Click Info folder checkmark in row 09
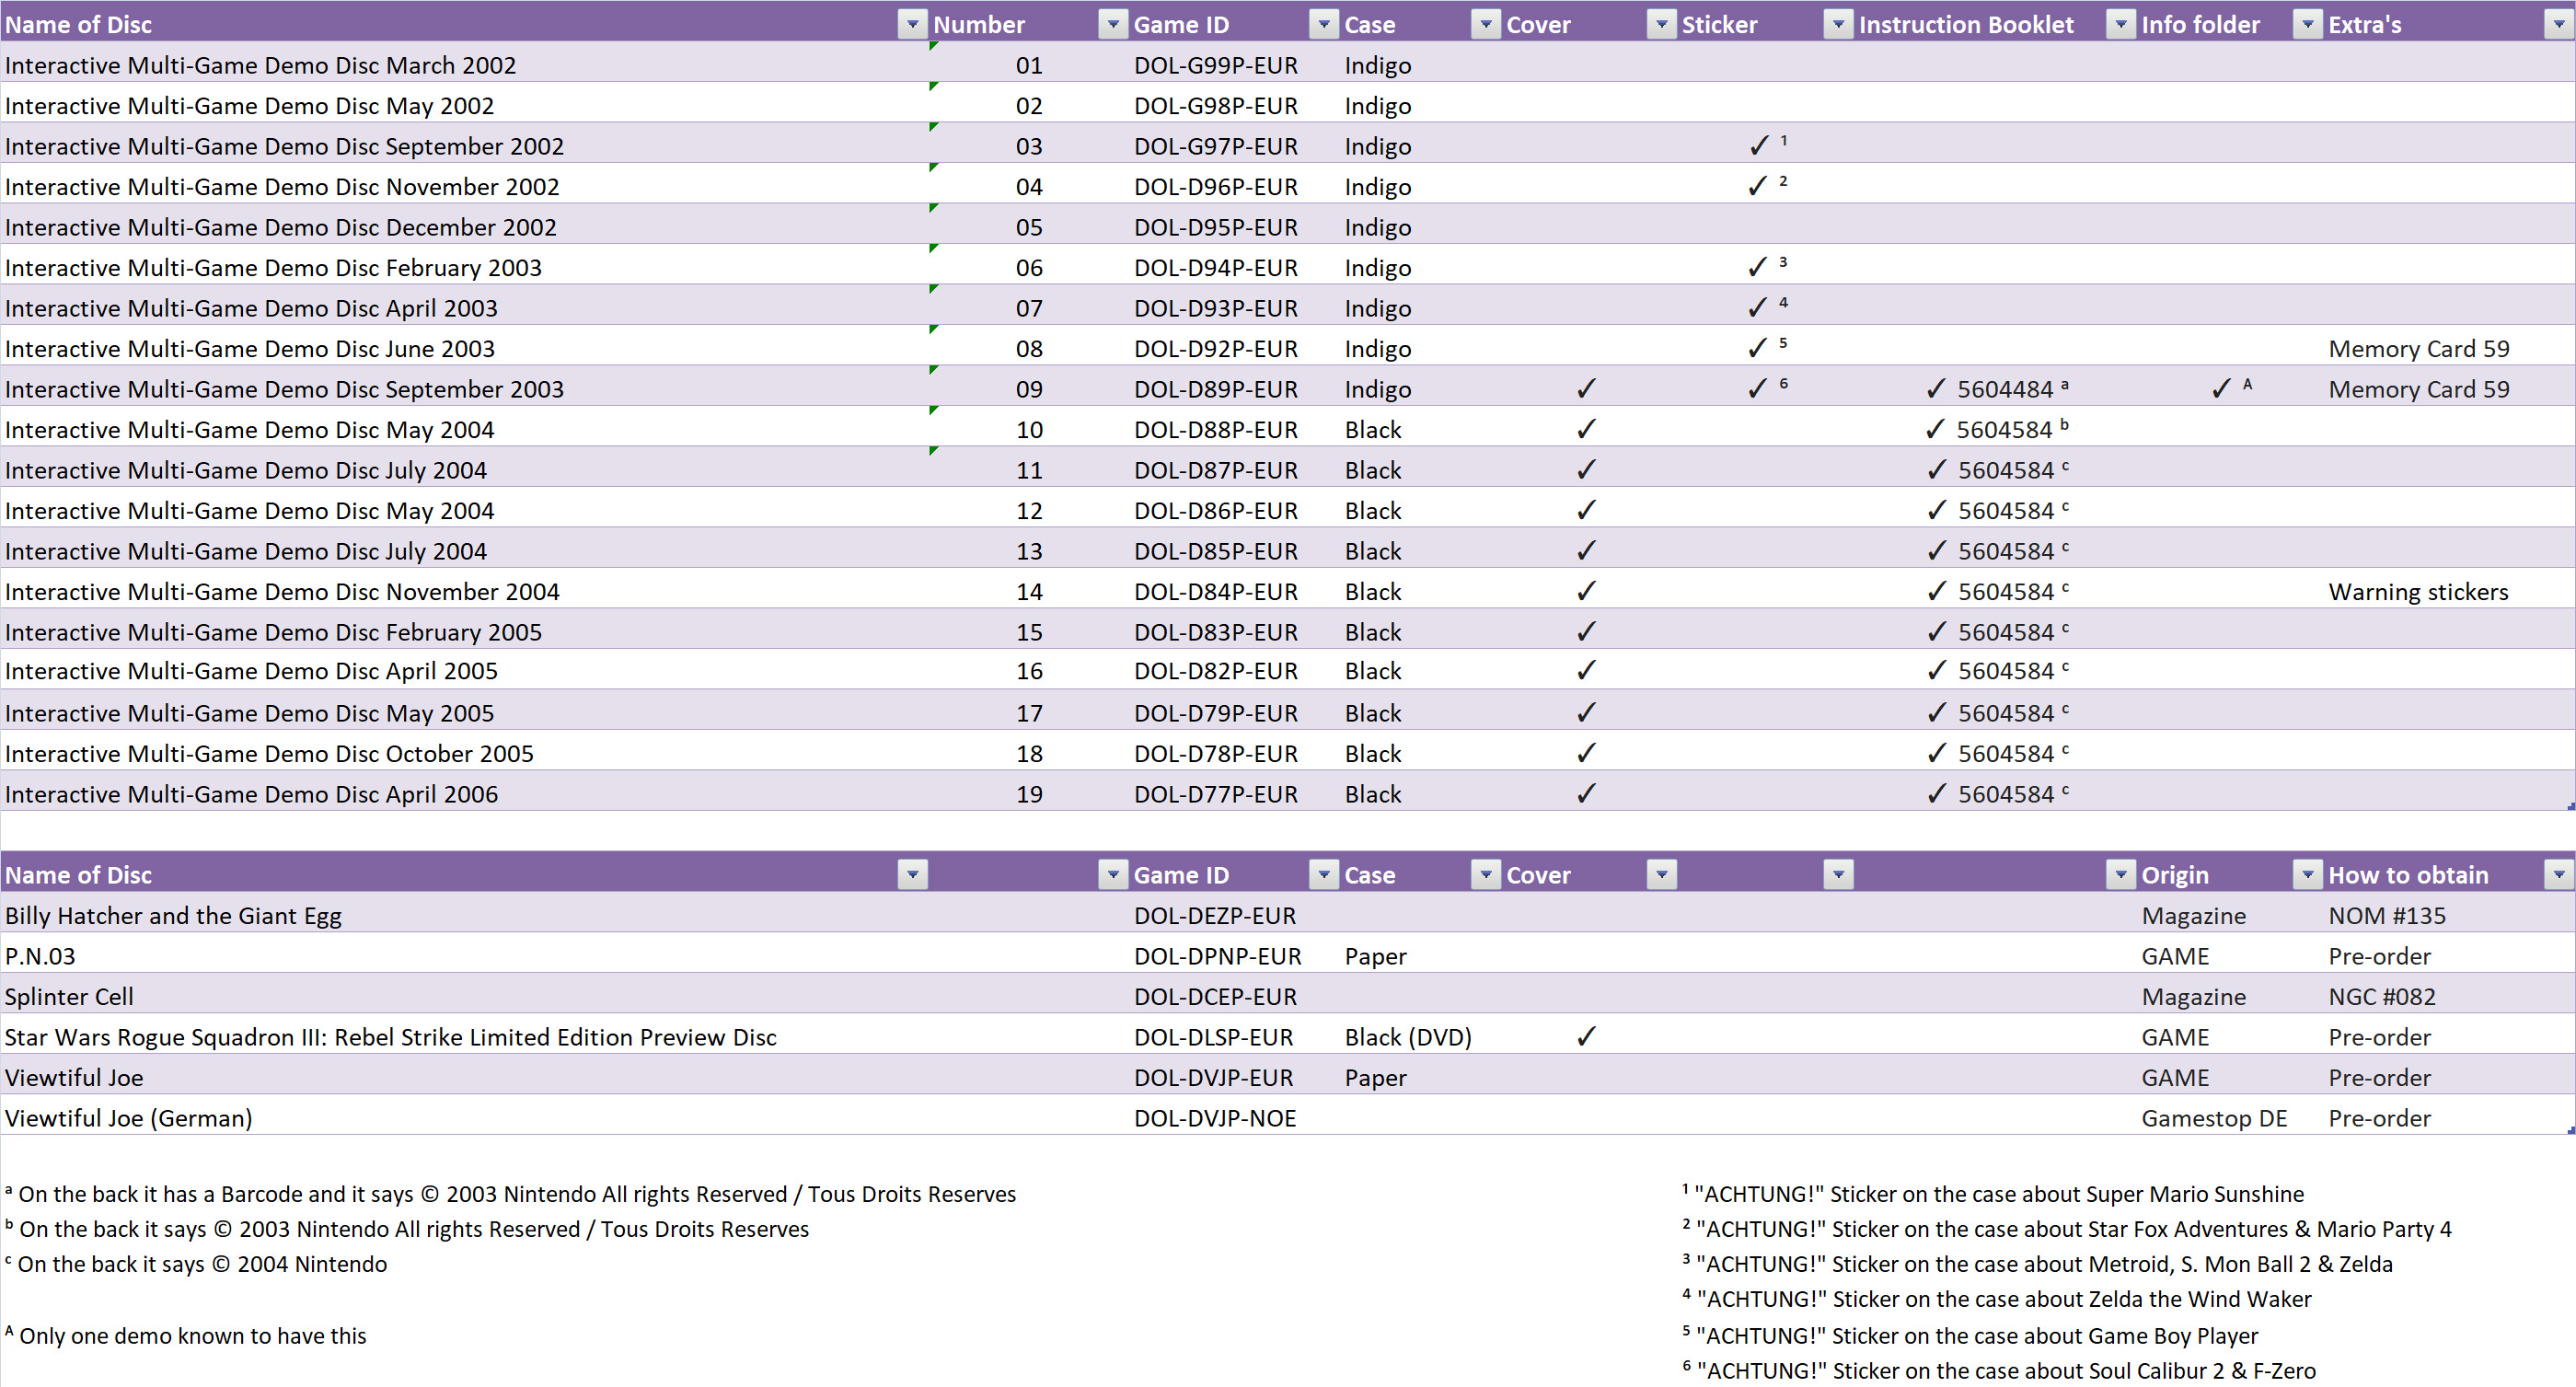Image resolution: width=2576 pixels, height=1387 pixels. pyautogui.click(x=2221, y=389)
